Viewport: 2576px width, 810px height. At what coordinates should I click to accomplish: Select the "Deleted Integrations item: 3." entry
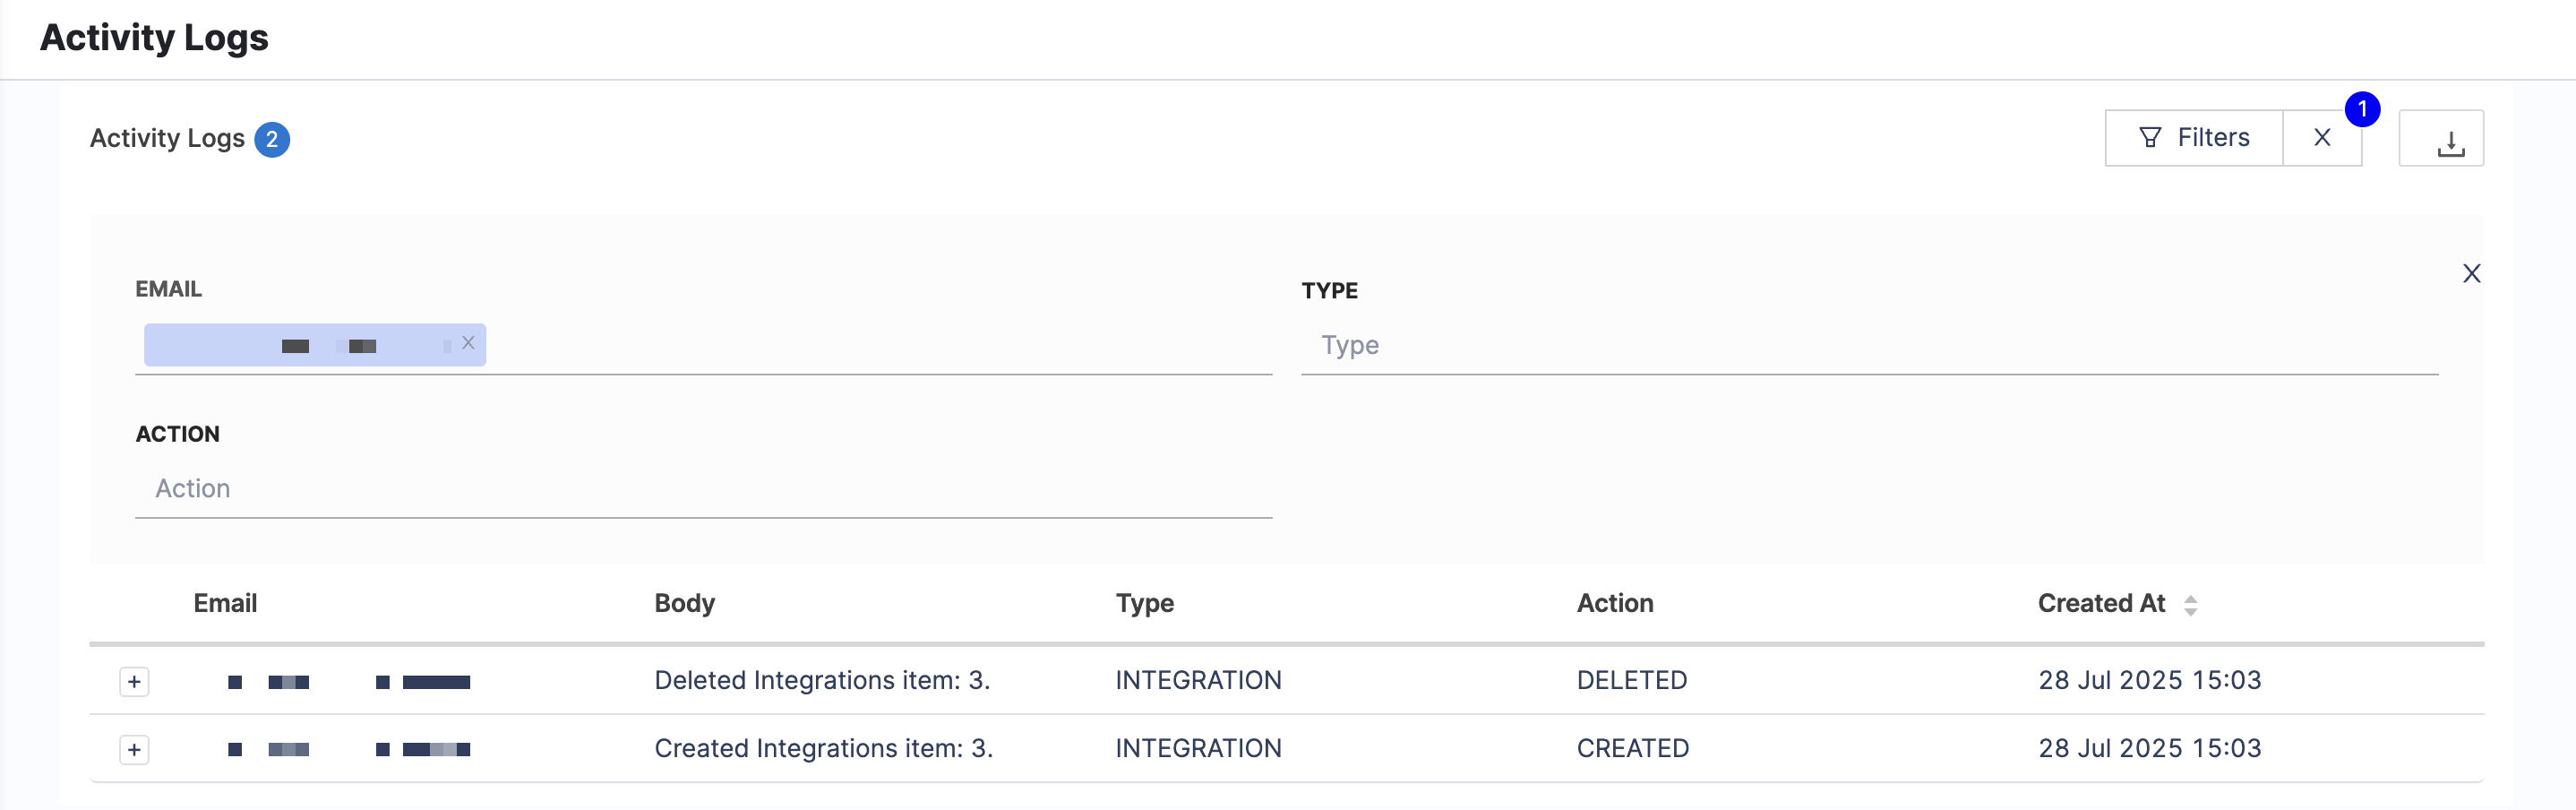point(821,681)
